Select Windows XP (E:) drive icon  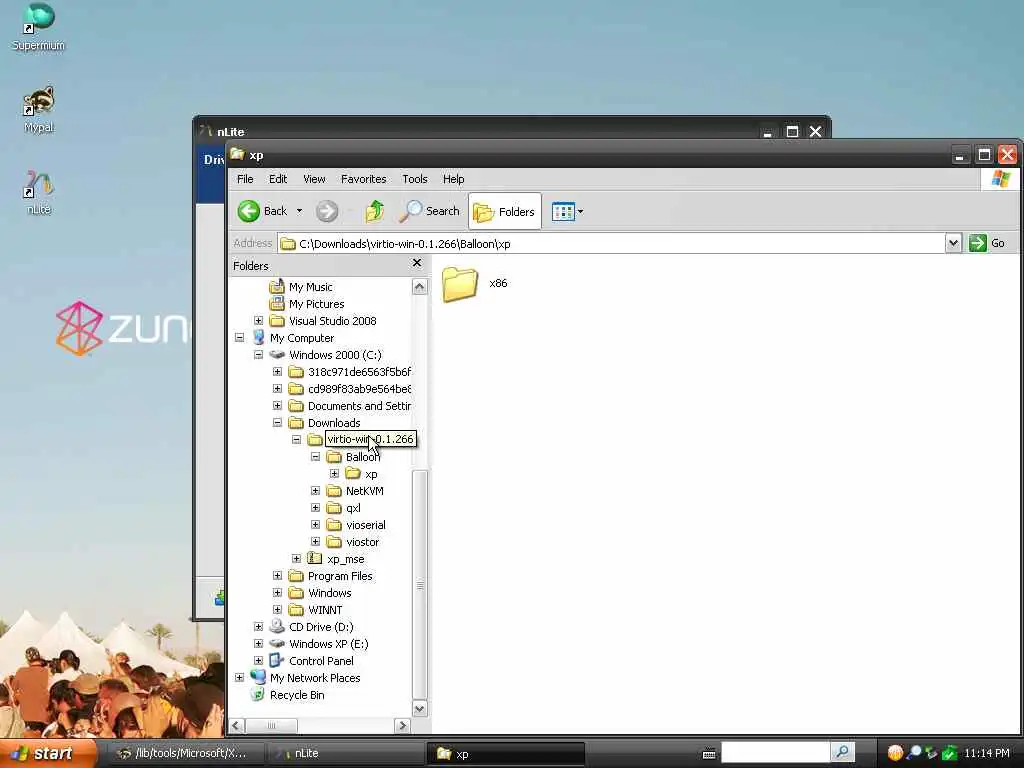click(x=277, y=643)
